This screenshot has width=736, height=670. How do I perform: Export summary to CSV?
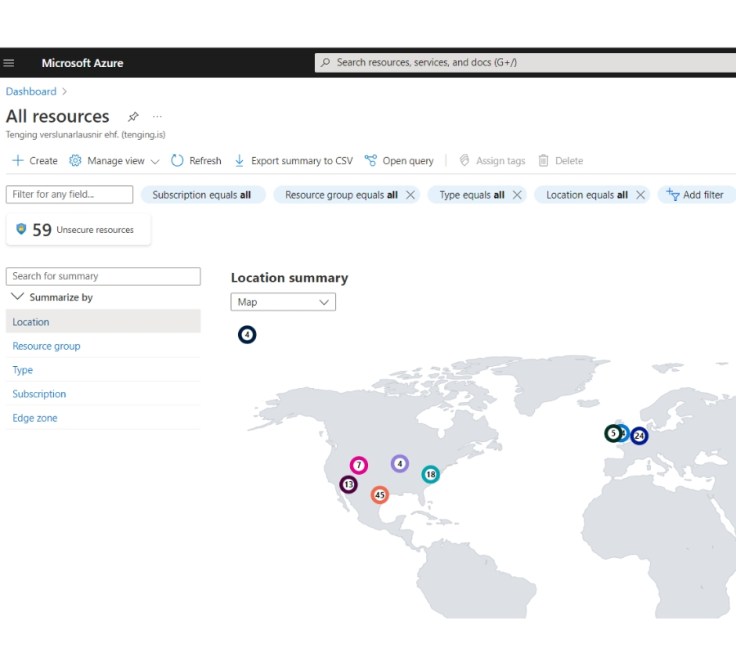click(293, 161)
